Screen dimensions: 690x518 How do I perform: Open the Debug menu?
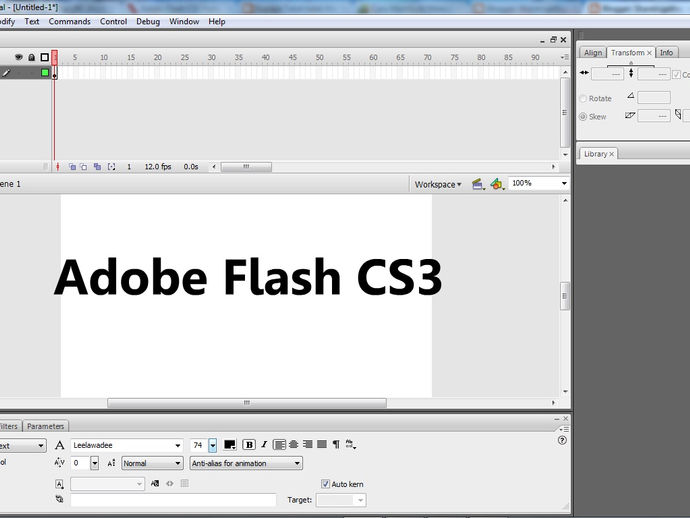(x=148, y=22)
